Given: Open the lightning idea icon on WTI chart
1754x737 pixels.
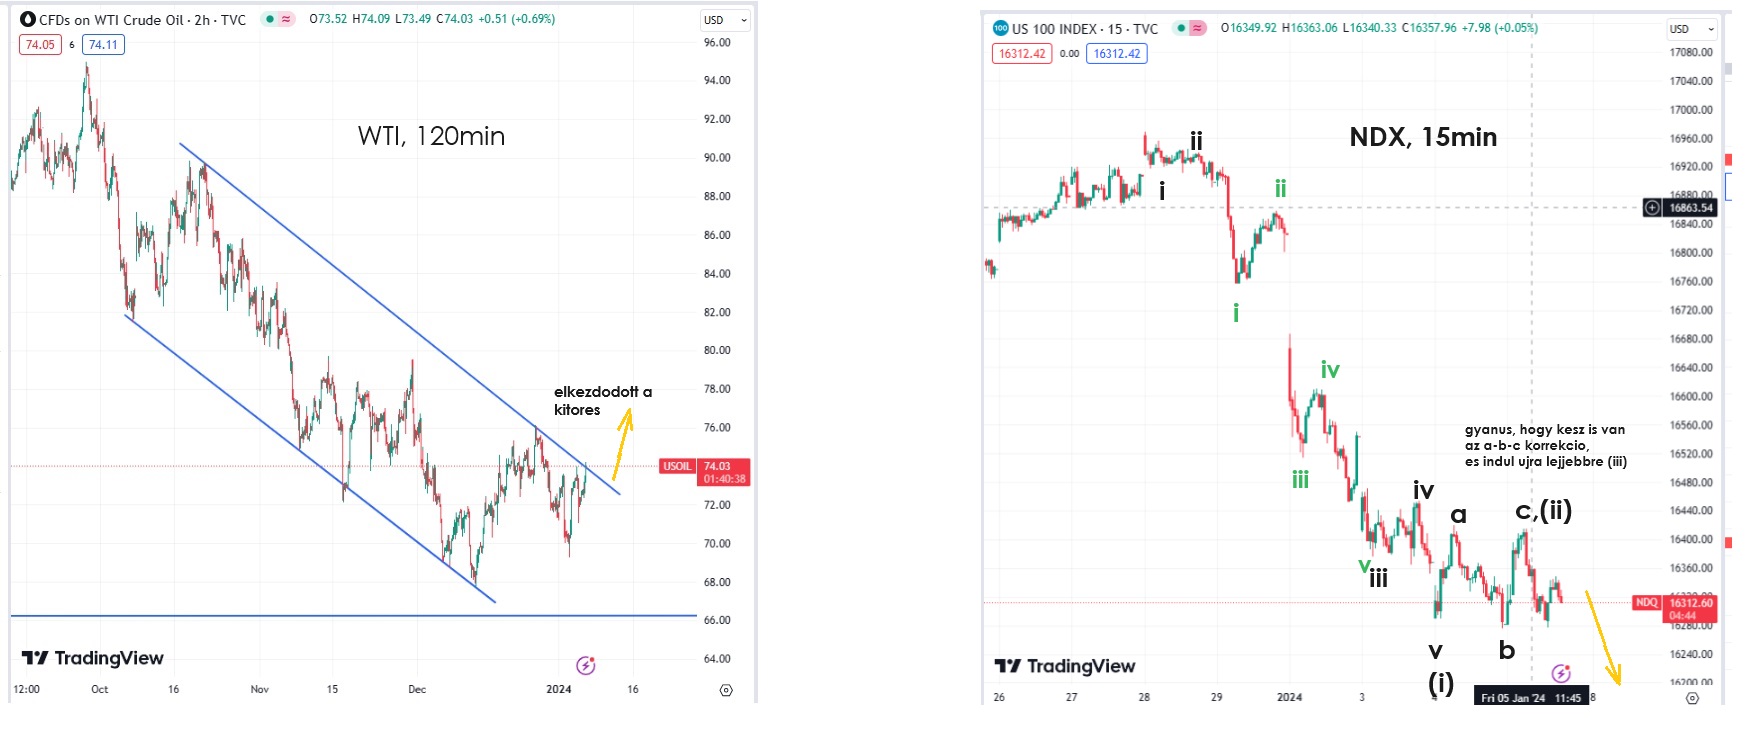Looking at the screenshot, I should click(x=586, y=665).
